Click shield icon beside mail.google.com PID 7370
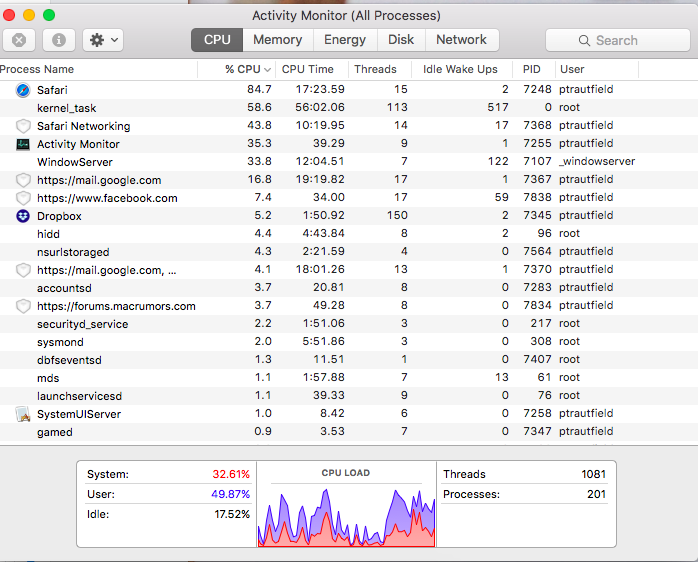 (x=23, y=270)
